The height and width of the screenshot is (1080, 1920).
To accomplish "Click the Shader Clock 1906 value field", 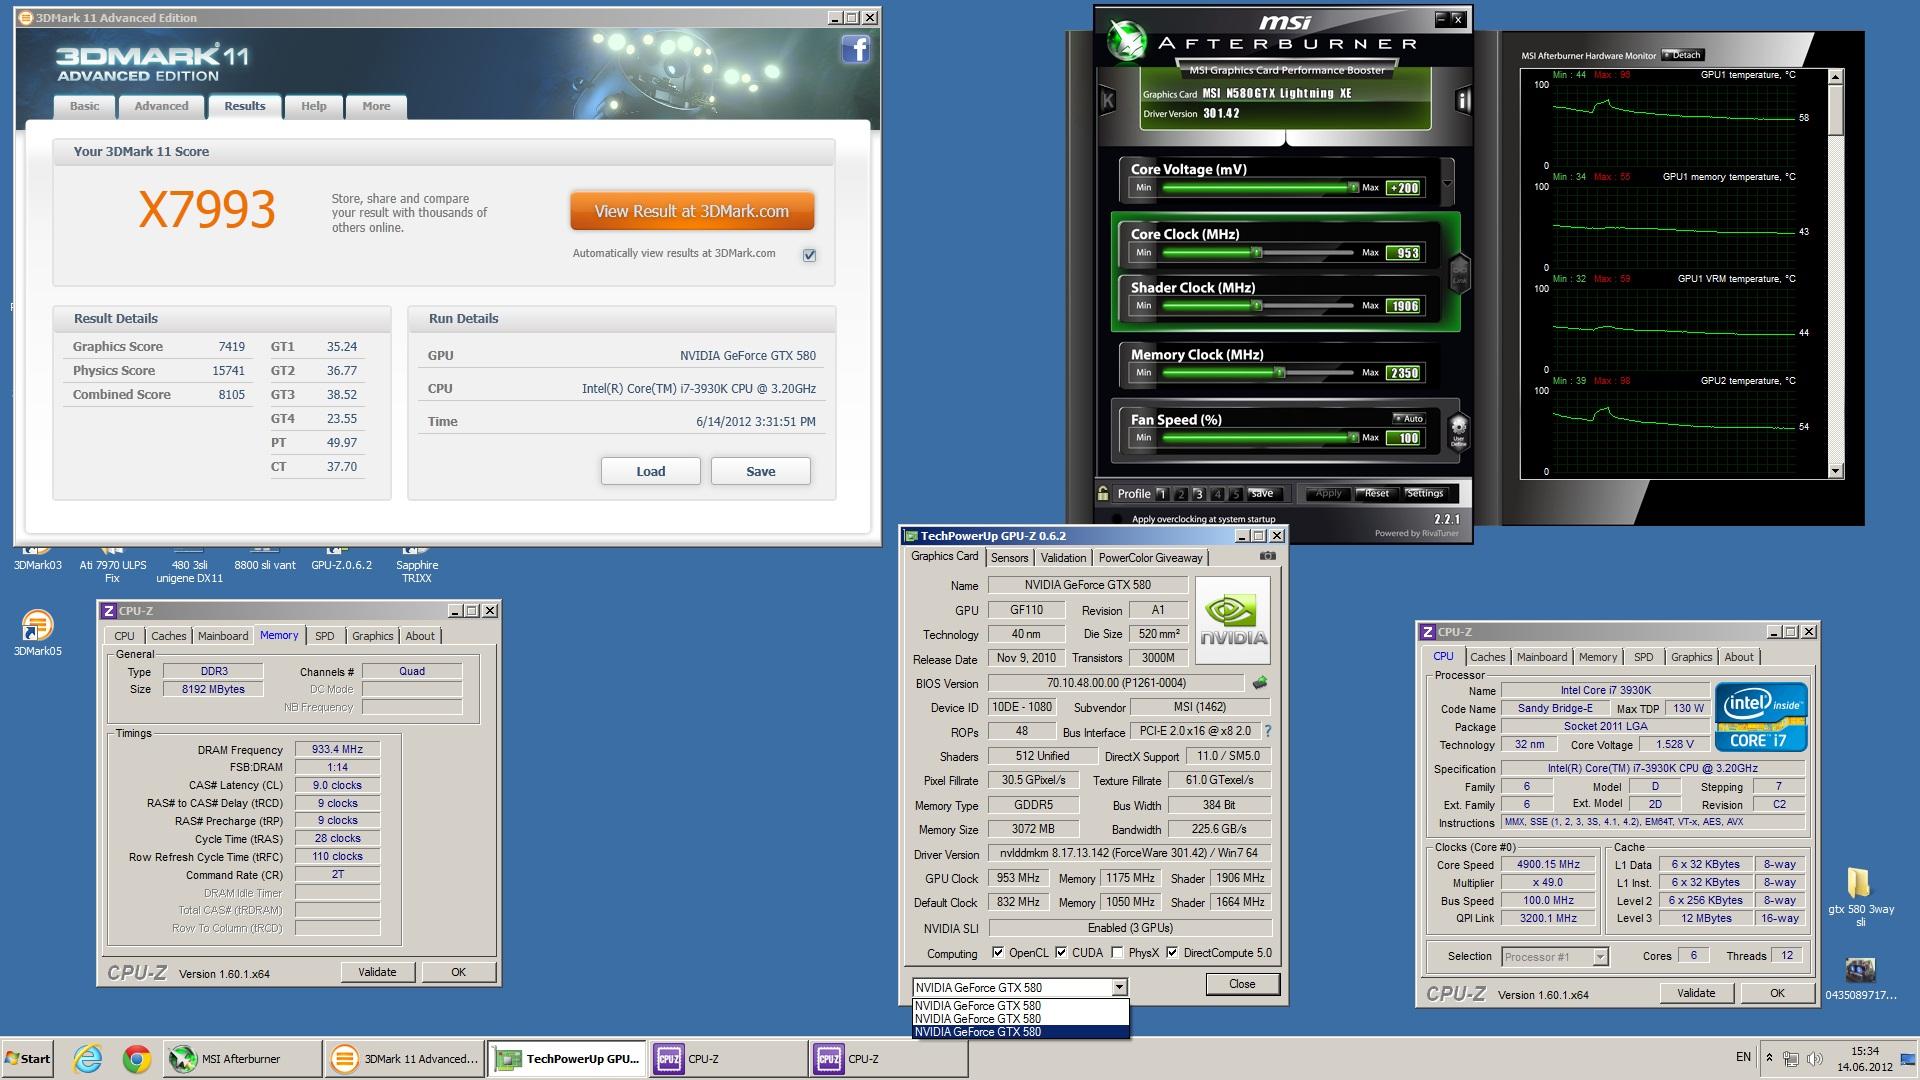I will [1402, 306].
